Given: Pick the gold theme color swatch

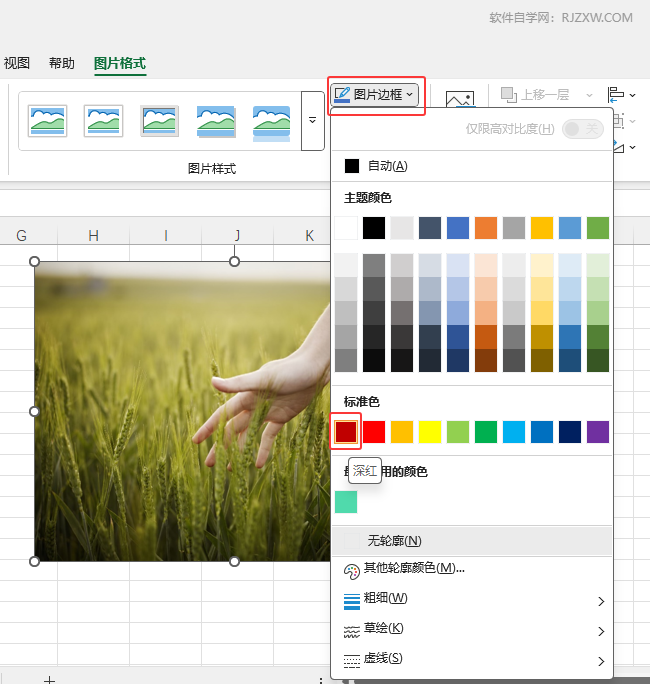Looking at the screenshot, I should (x=542, y=228).
